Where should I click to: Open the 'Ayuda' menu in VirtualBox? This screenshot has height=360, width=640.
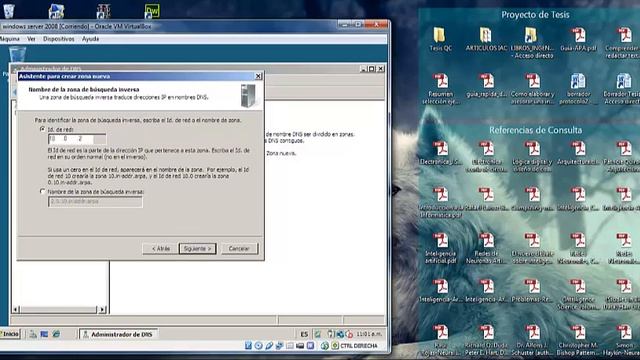click(90, 39)
